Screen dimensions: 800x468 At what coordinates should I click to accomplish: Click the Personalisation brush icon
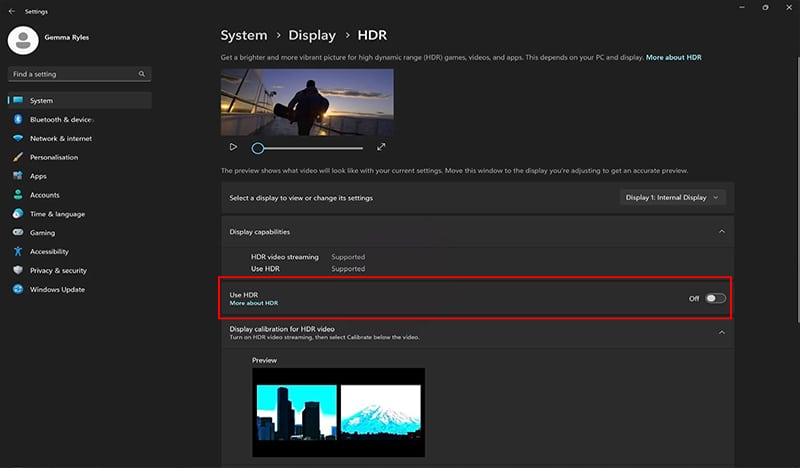tap(18, 157)
